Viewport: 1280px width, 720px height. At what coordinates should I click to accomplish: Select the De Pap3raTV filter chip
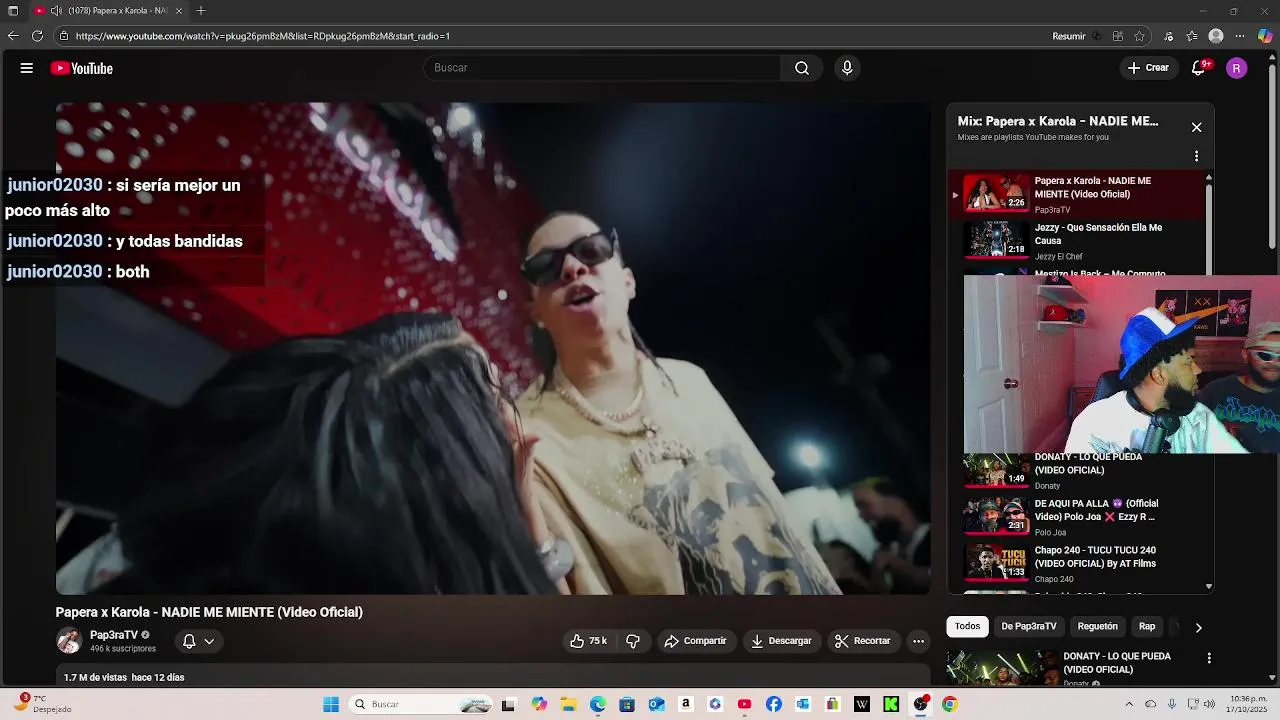(x=1029, y=626)
